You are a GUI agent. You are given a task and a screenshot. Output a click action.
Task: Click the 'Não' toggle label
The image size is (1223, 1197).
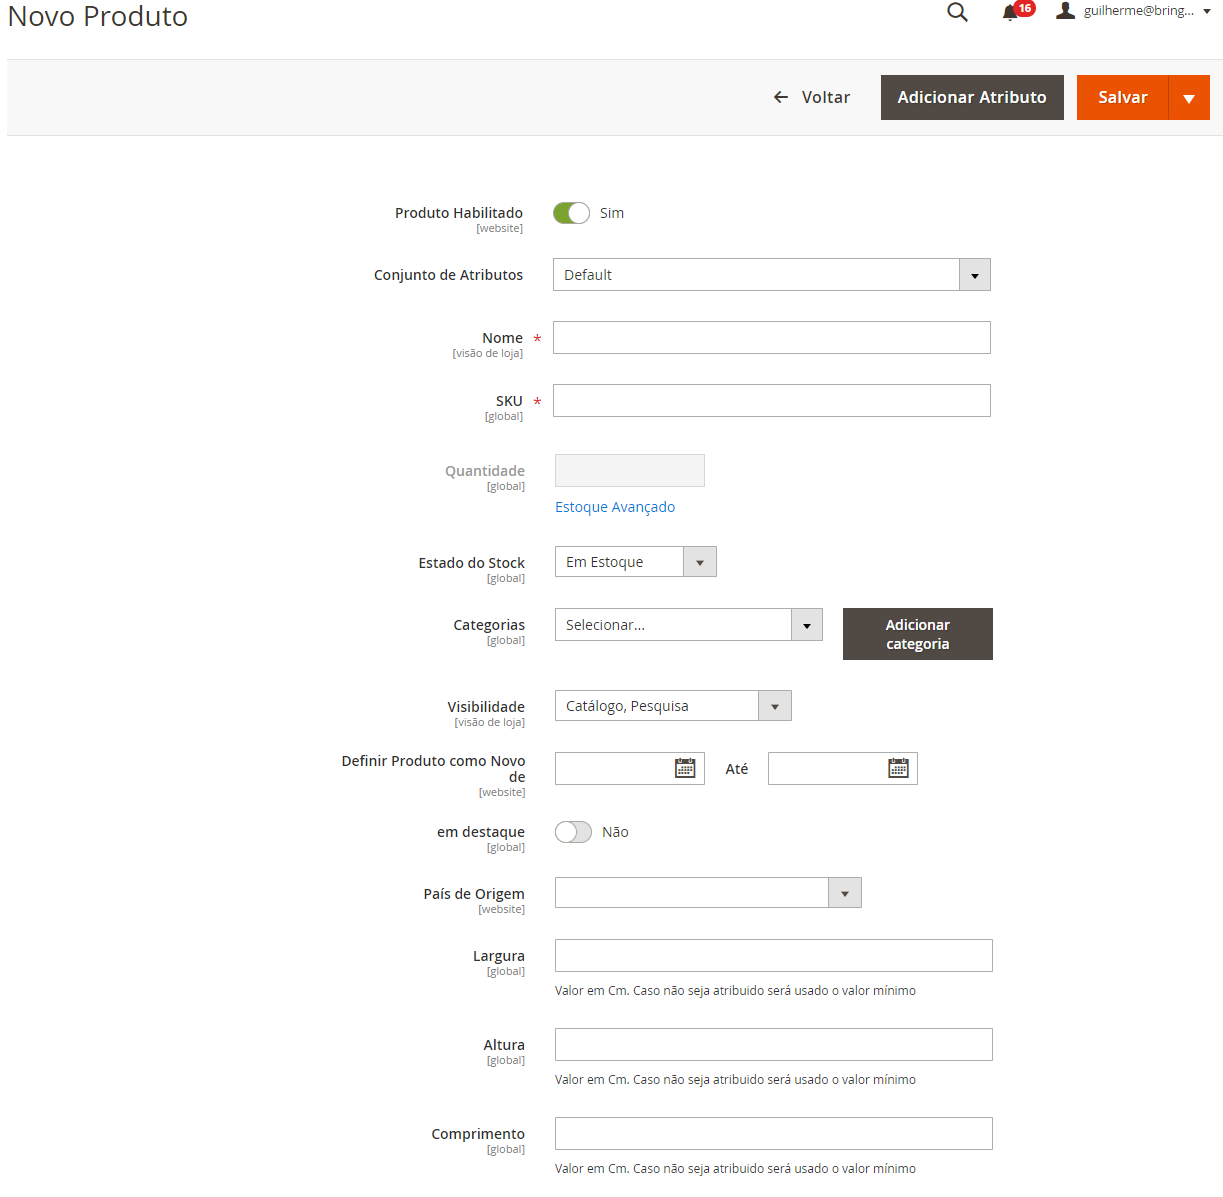click(615, 832)
